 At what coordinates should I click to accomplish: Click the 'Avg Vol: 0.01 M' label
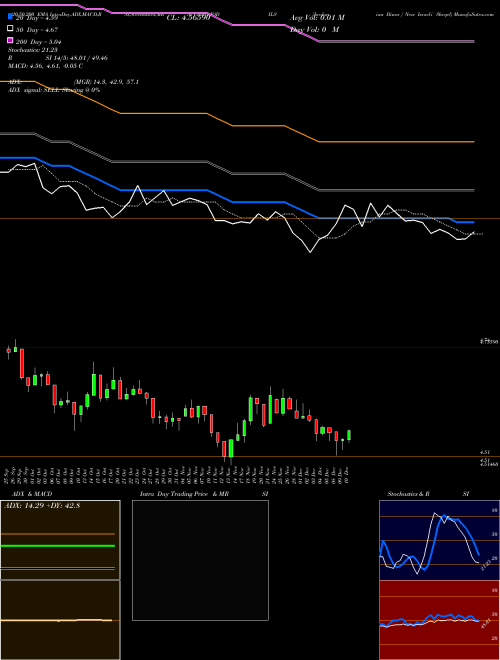pyautogui.click(x=317, y=18)
